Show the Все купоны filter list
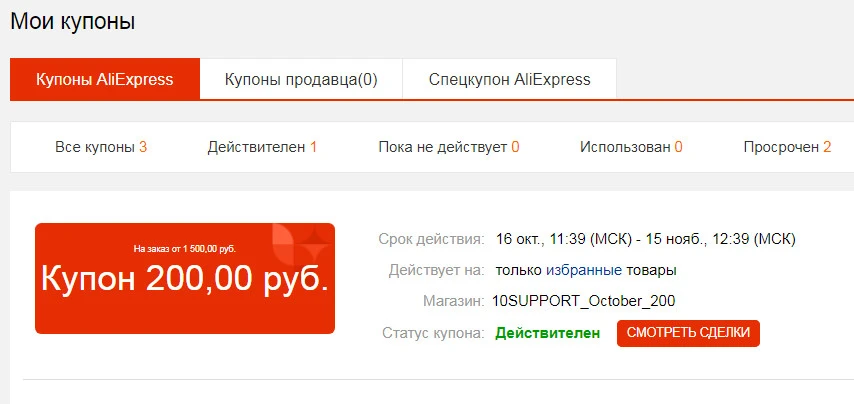 coord(101,147)
